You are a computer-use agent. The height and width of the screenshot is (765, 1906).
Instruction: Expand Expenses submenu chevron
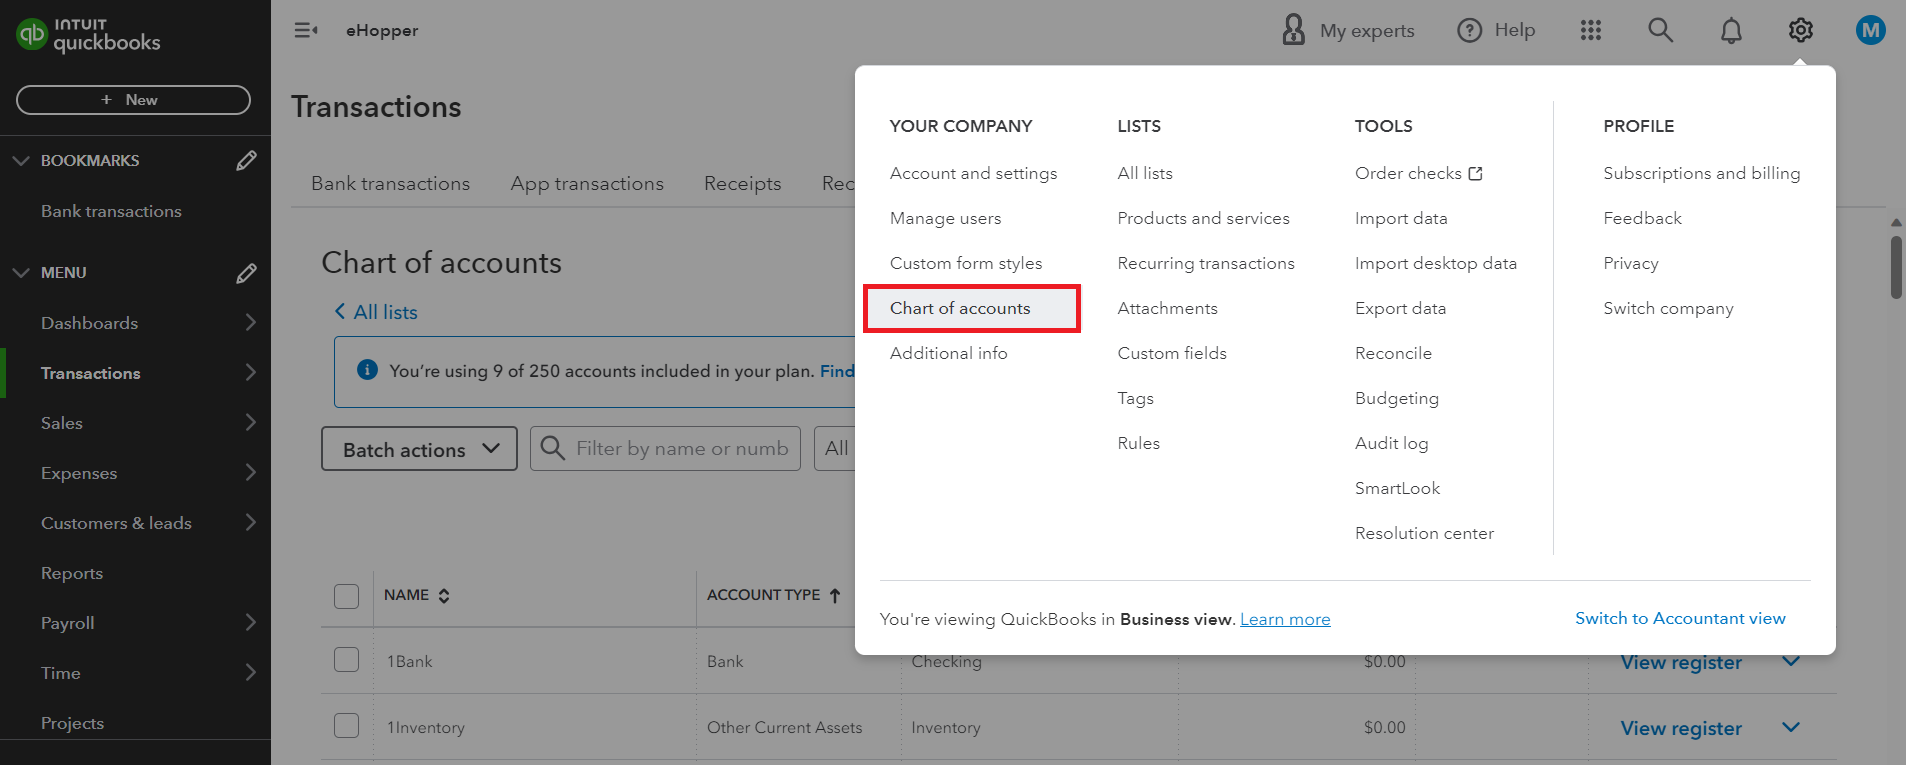[x=250, y=472]
